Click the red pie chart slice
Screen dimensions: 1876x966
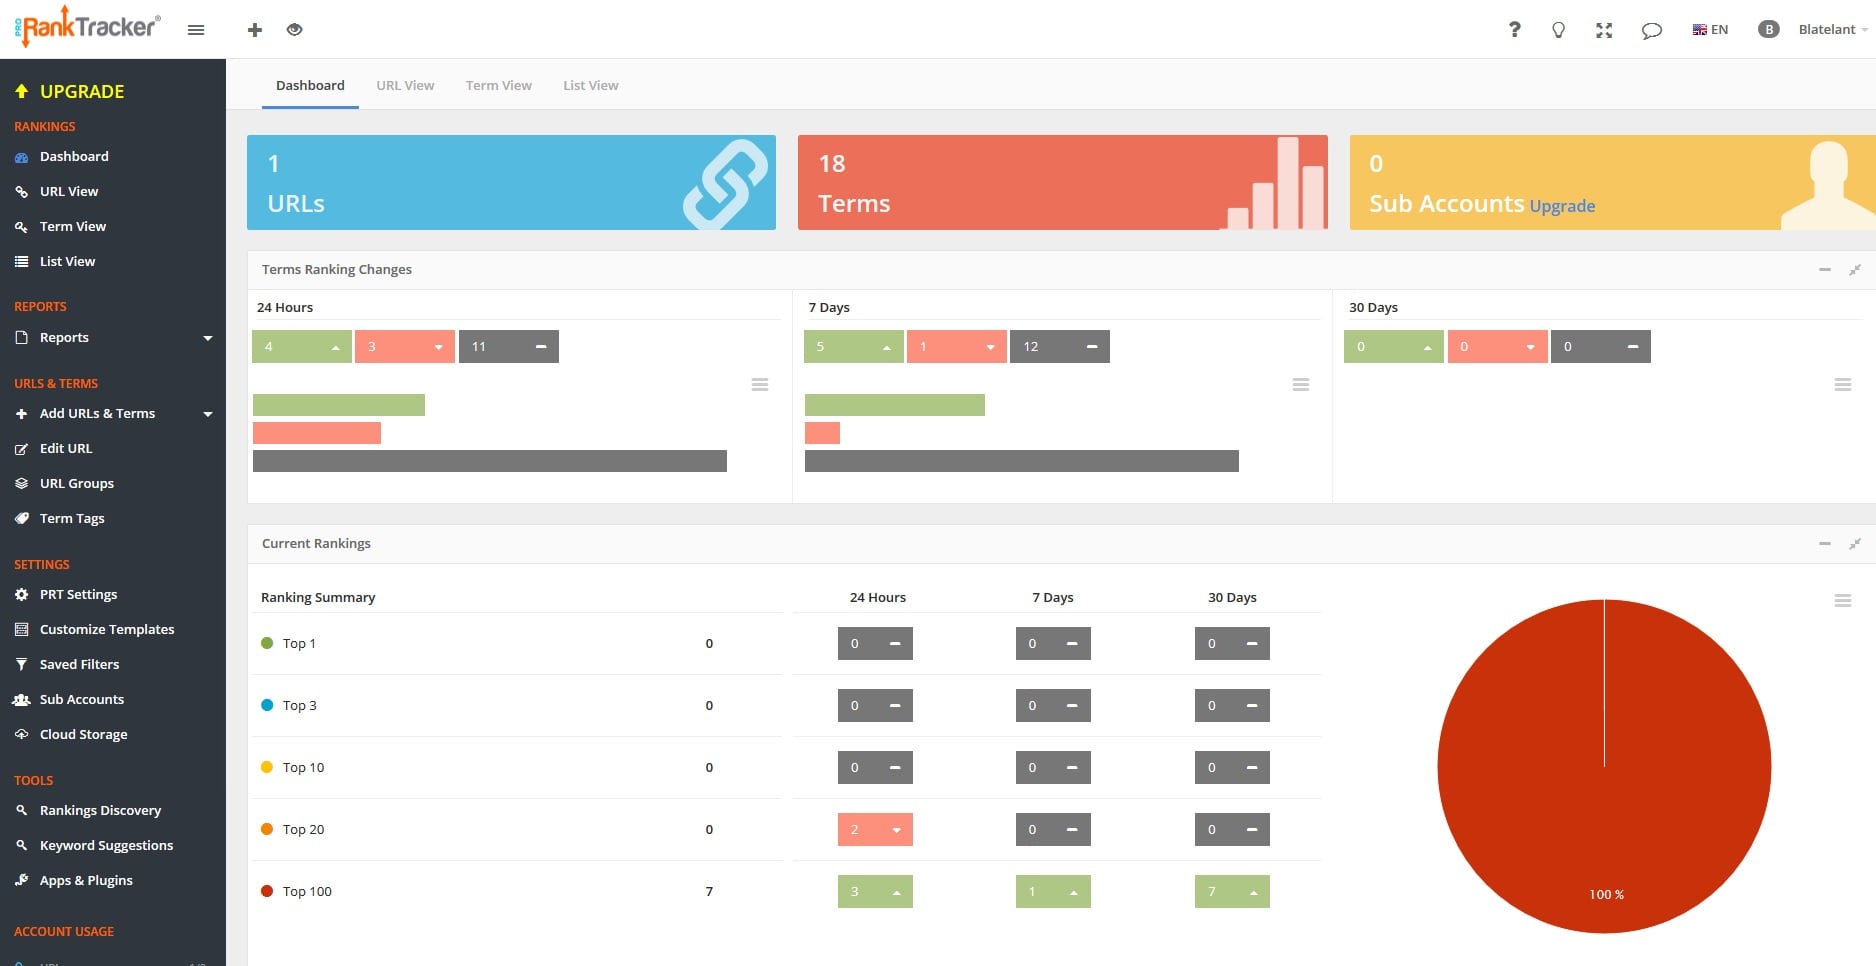(1604, 766)
